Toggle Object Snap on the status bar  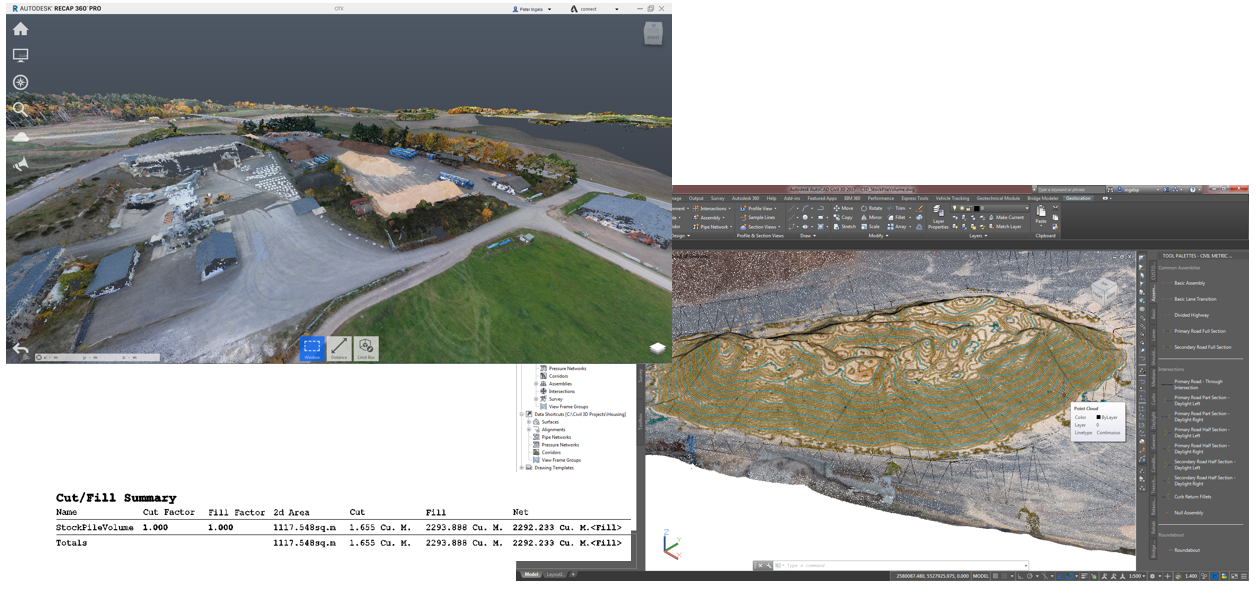(x=1069, y=576)
